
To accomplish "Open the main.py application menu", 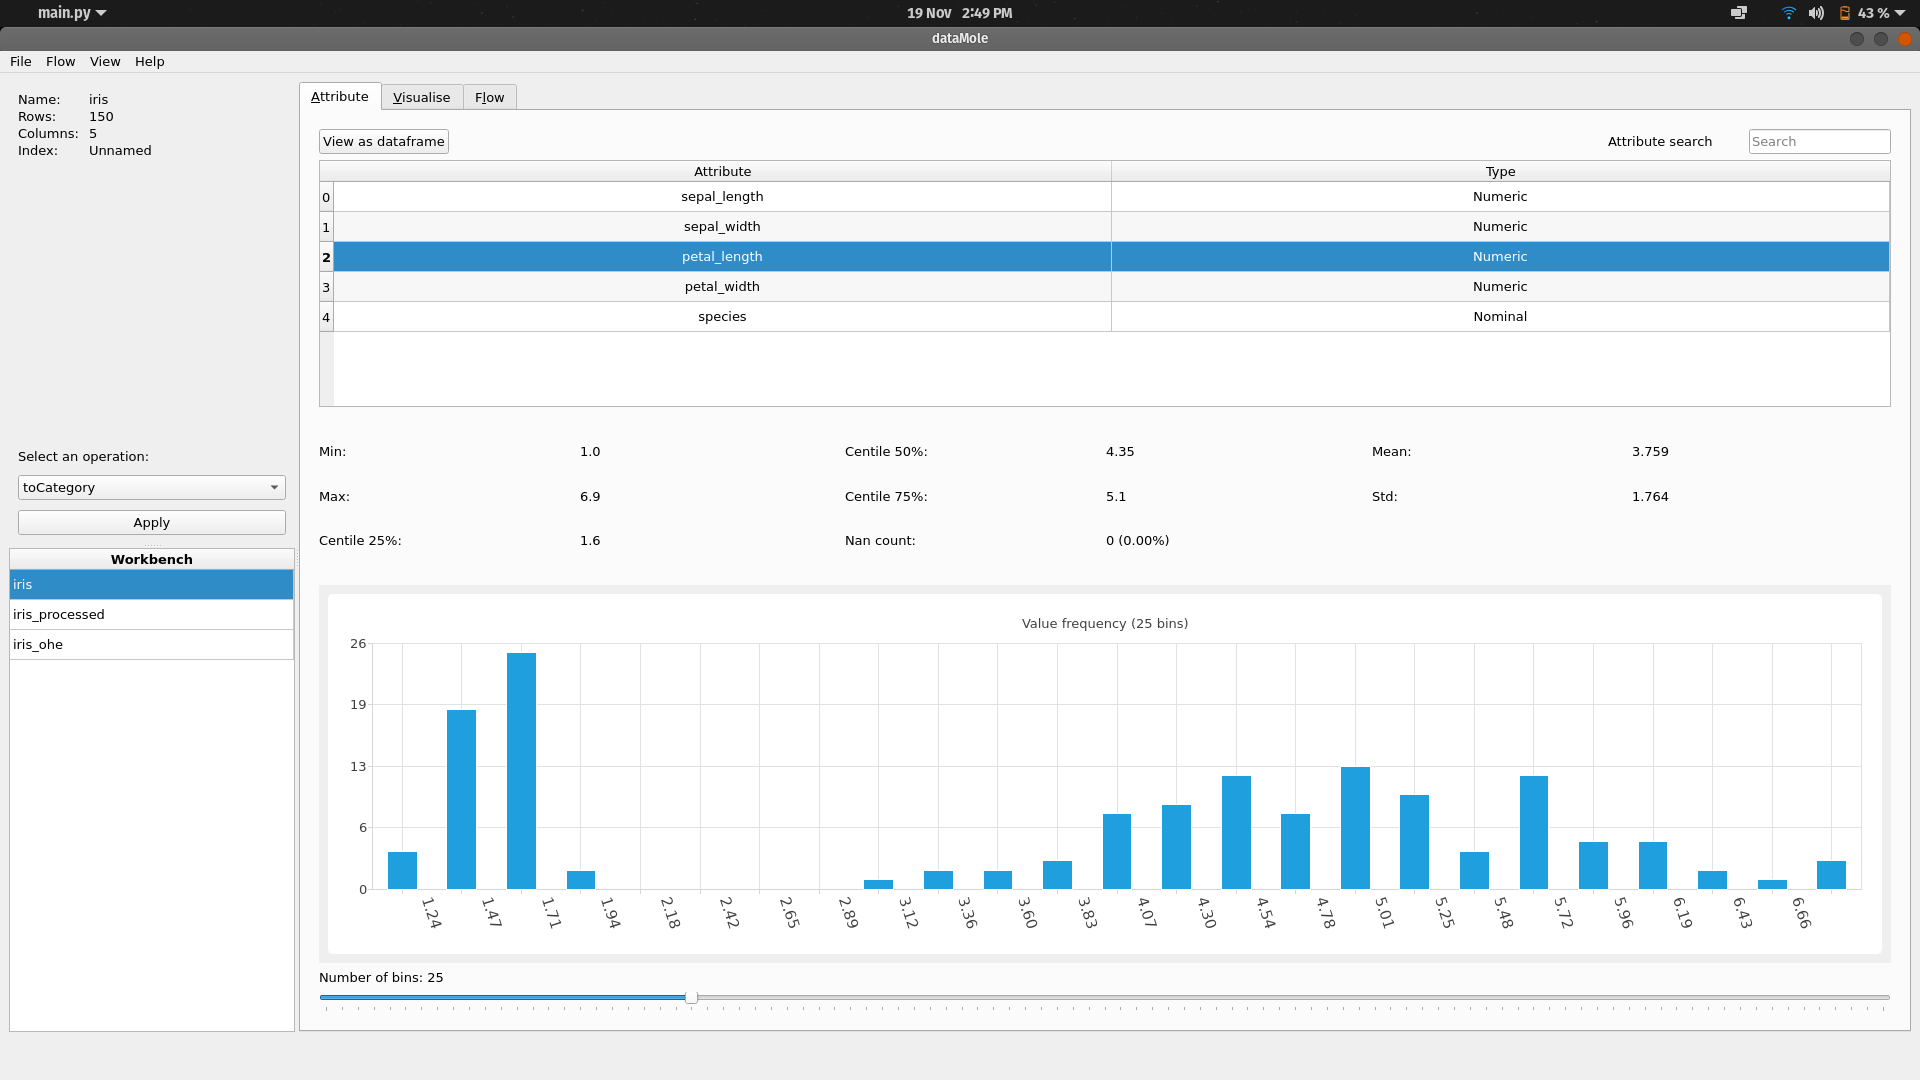I will (71, 13).
